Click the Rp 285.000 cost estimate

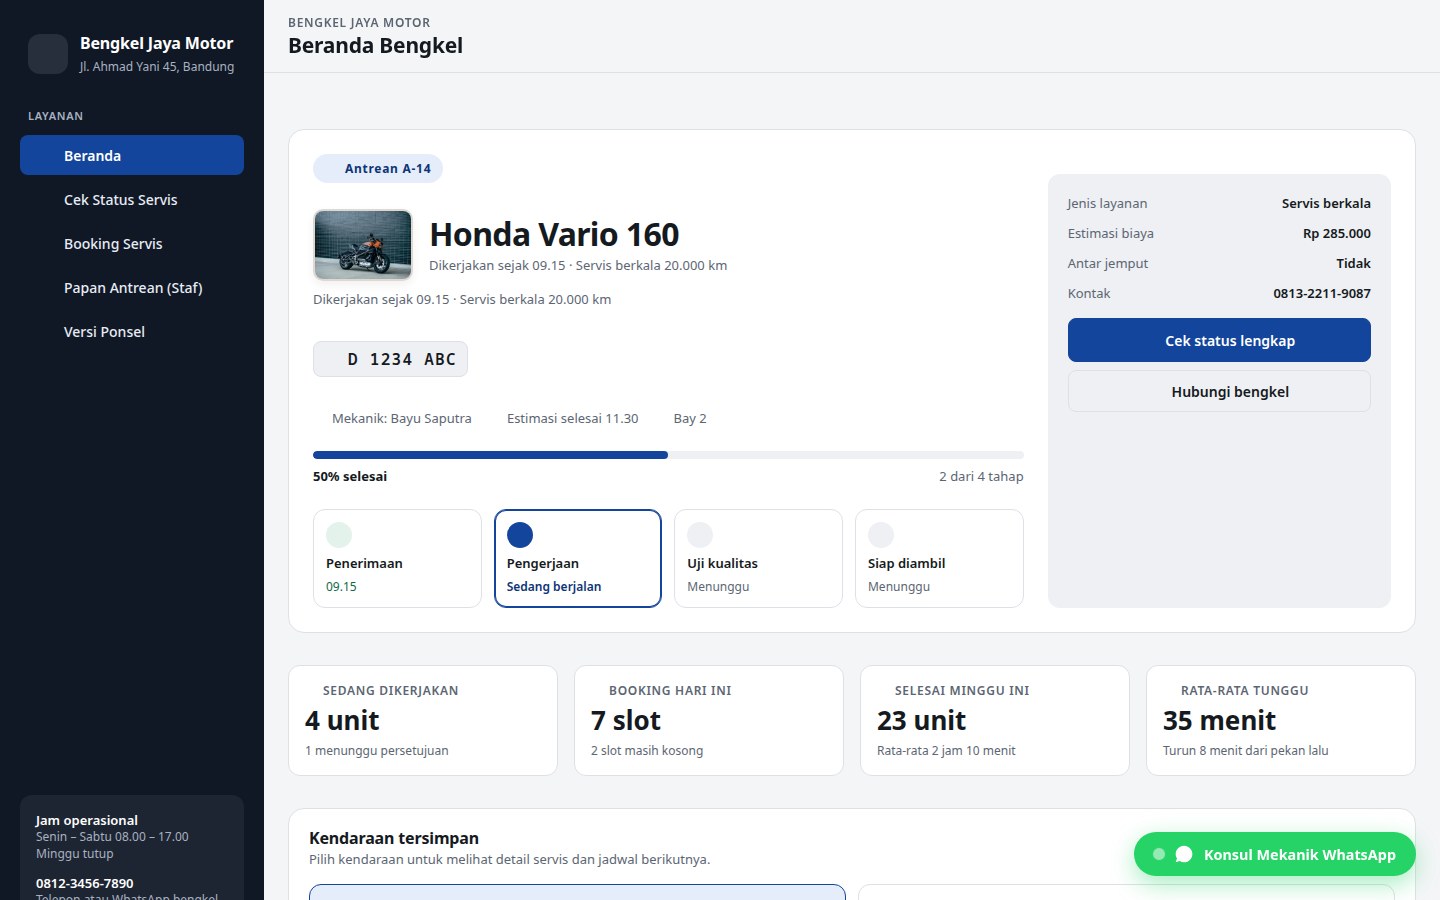pos(1337,233)
